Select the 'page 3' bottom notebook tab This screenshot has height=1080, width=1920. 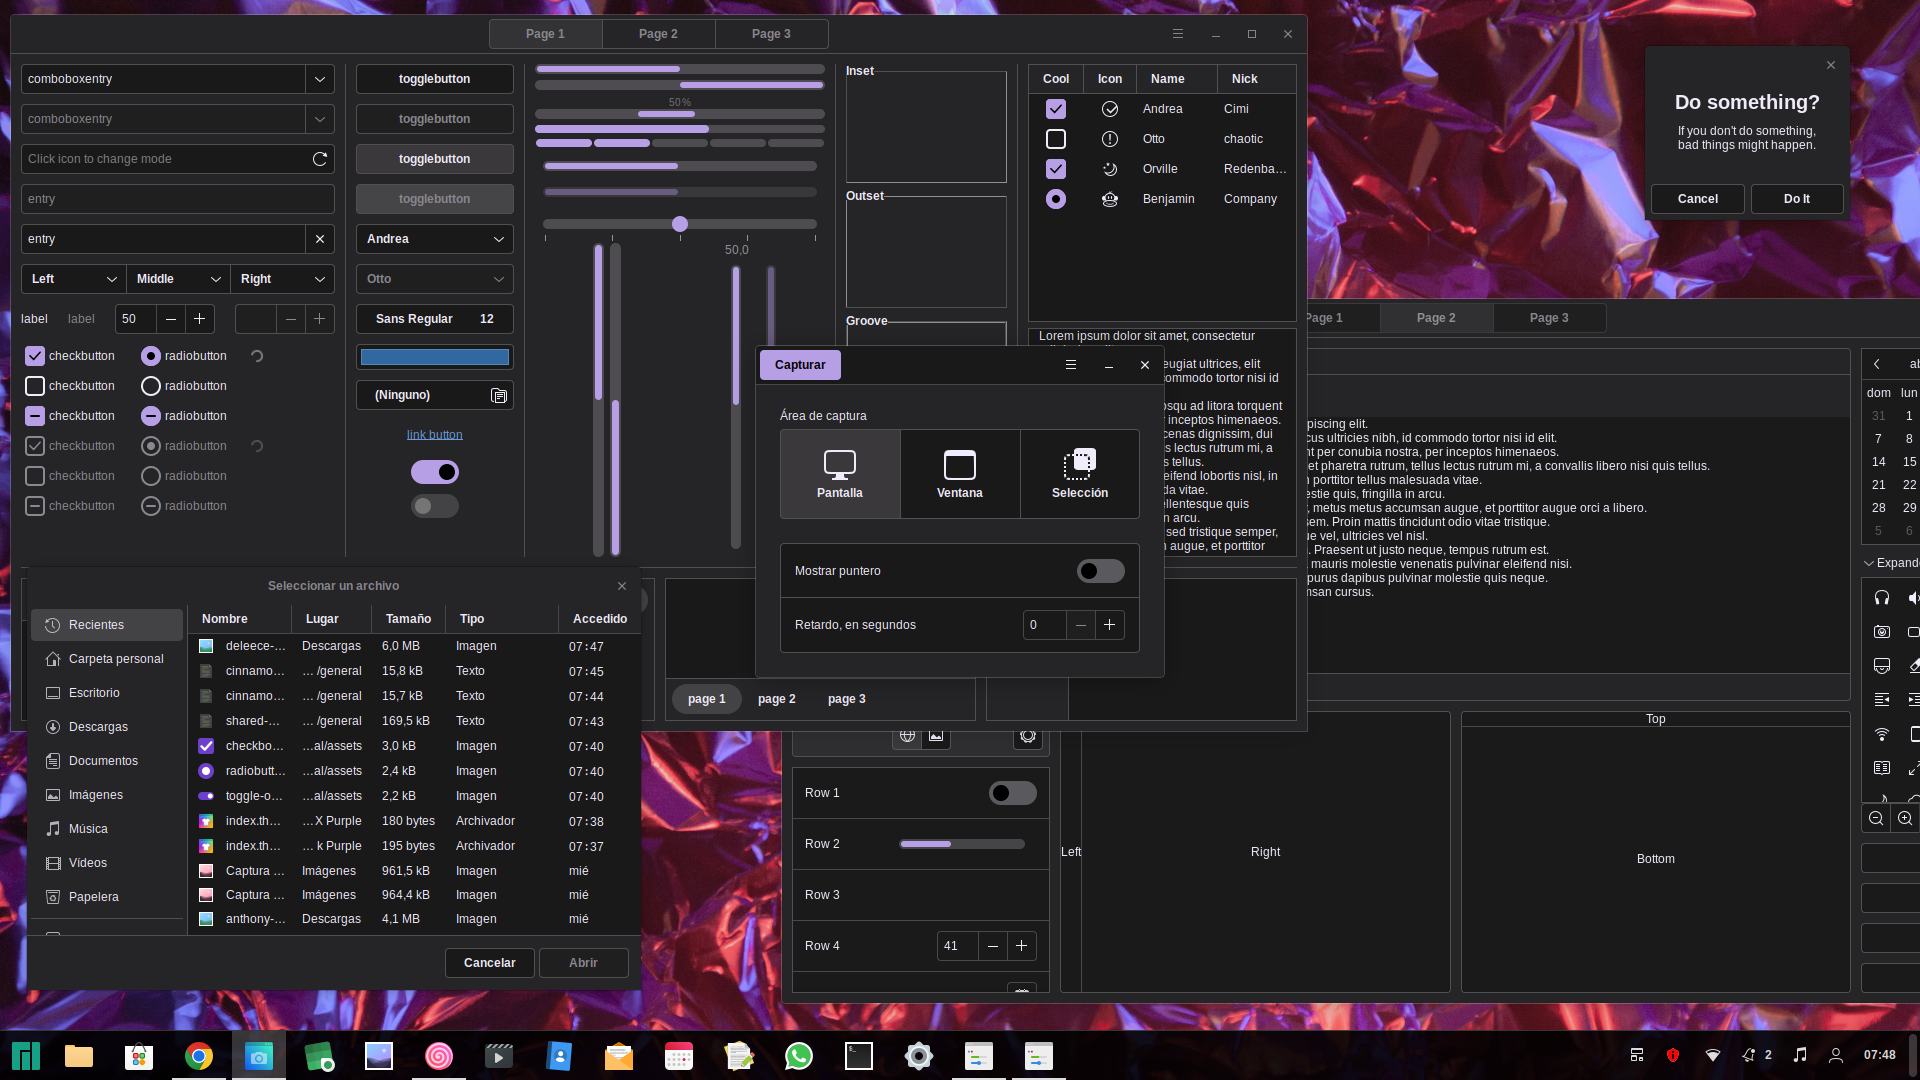[x=847, y=699]
